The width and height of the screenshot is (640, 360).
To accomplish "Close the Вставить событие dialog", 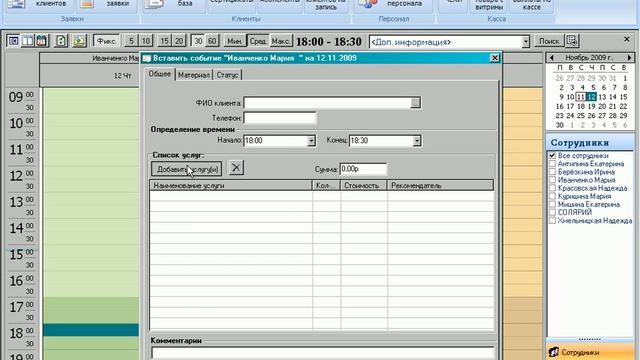I will (495, 58).
